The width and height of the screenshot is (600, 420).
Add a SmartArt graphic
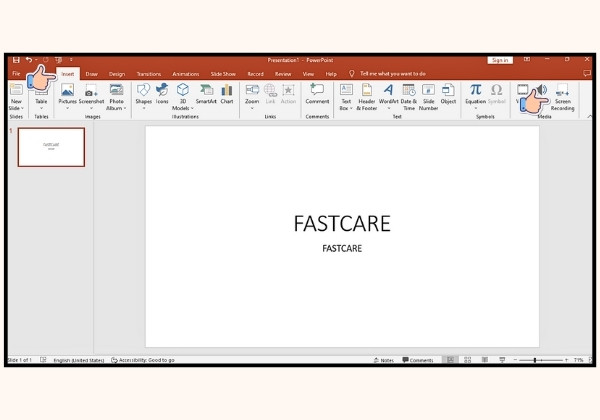click(x=206, y=94)
